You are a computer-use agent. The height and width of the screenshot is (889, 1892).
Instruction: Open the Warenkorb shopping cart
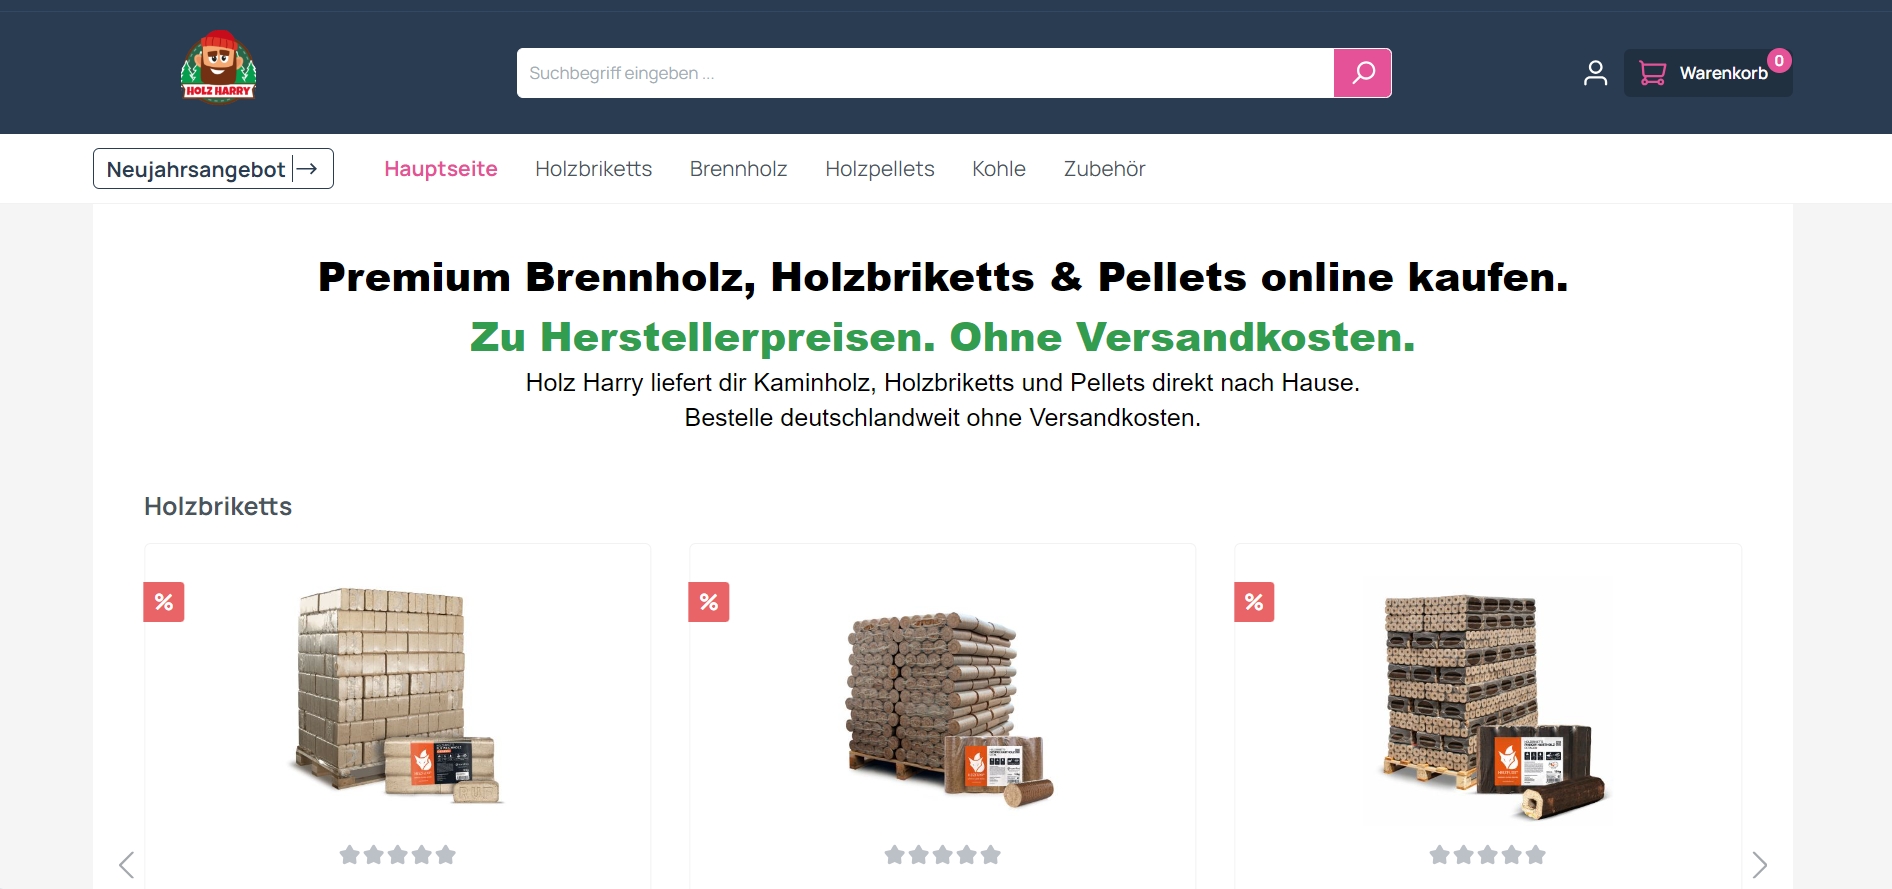[x=1707, y=73]
